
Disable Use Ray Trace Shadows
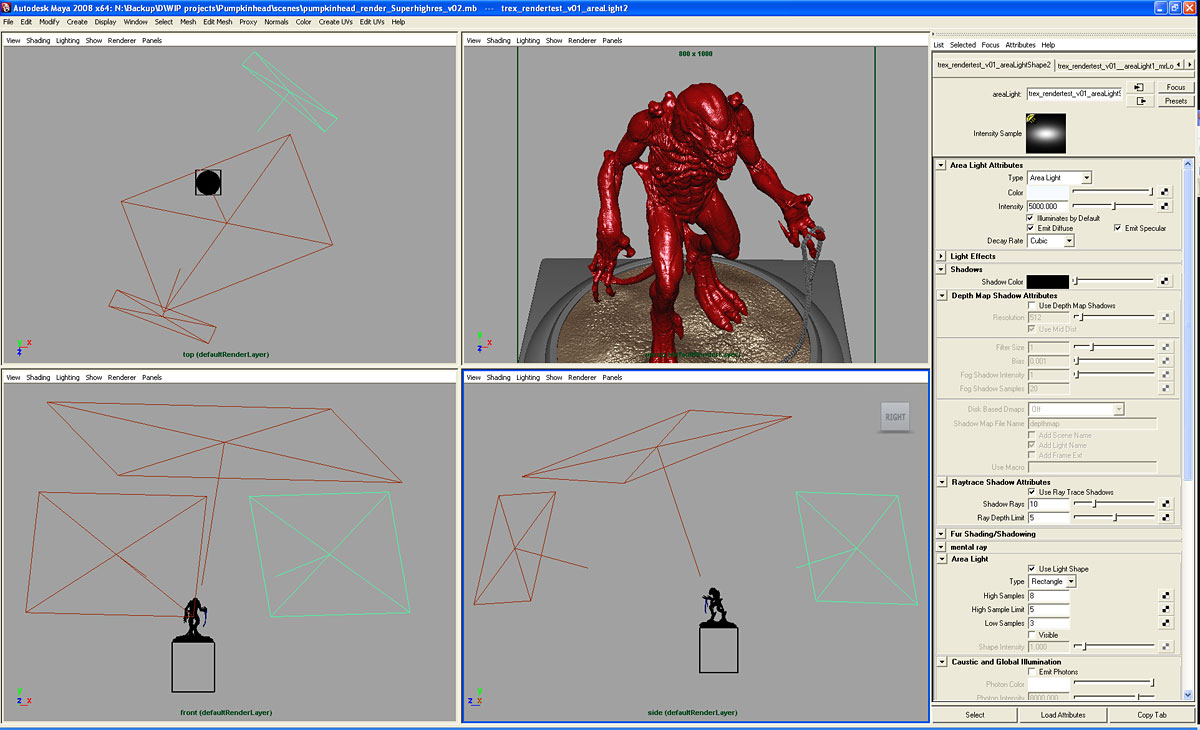coord(1032,492)
